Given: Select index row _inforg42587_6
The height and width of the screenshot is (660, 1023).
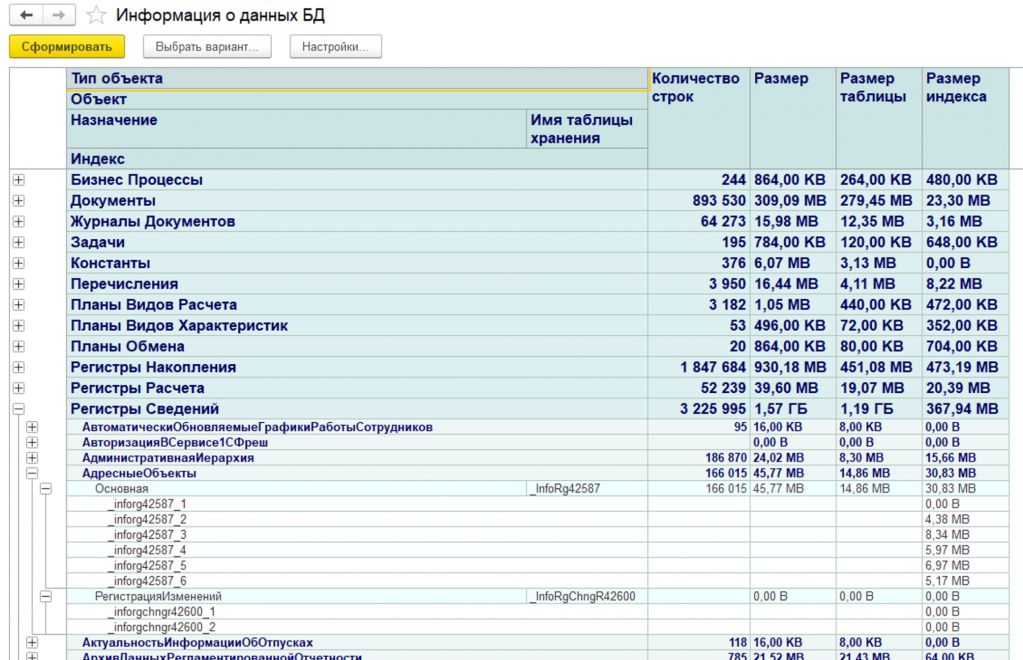Looking at the screenshot, I should (x=147, y=581).
